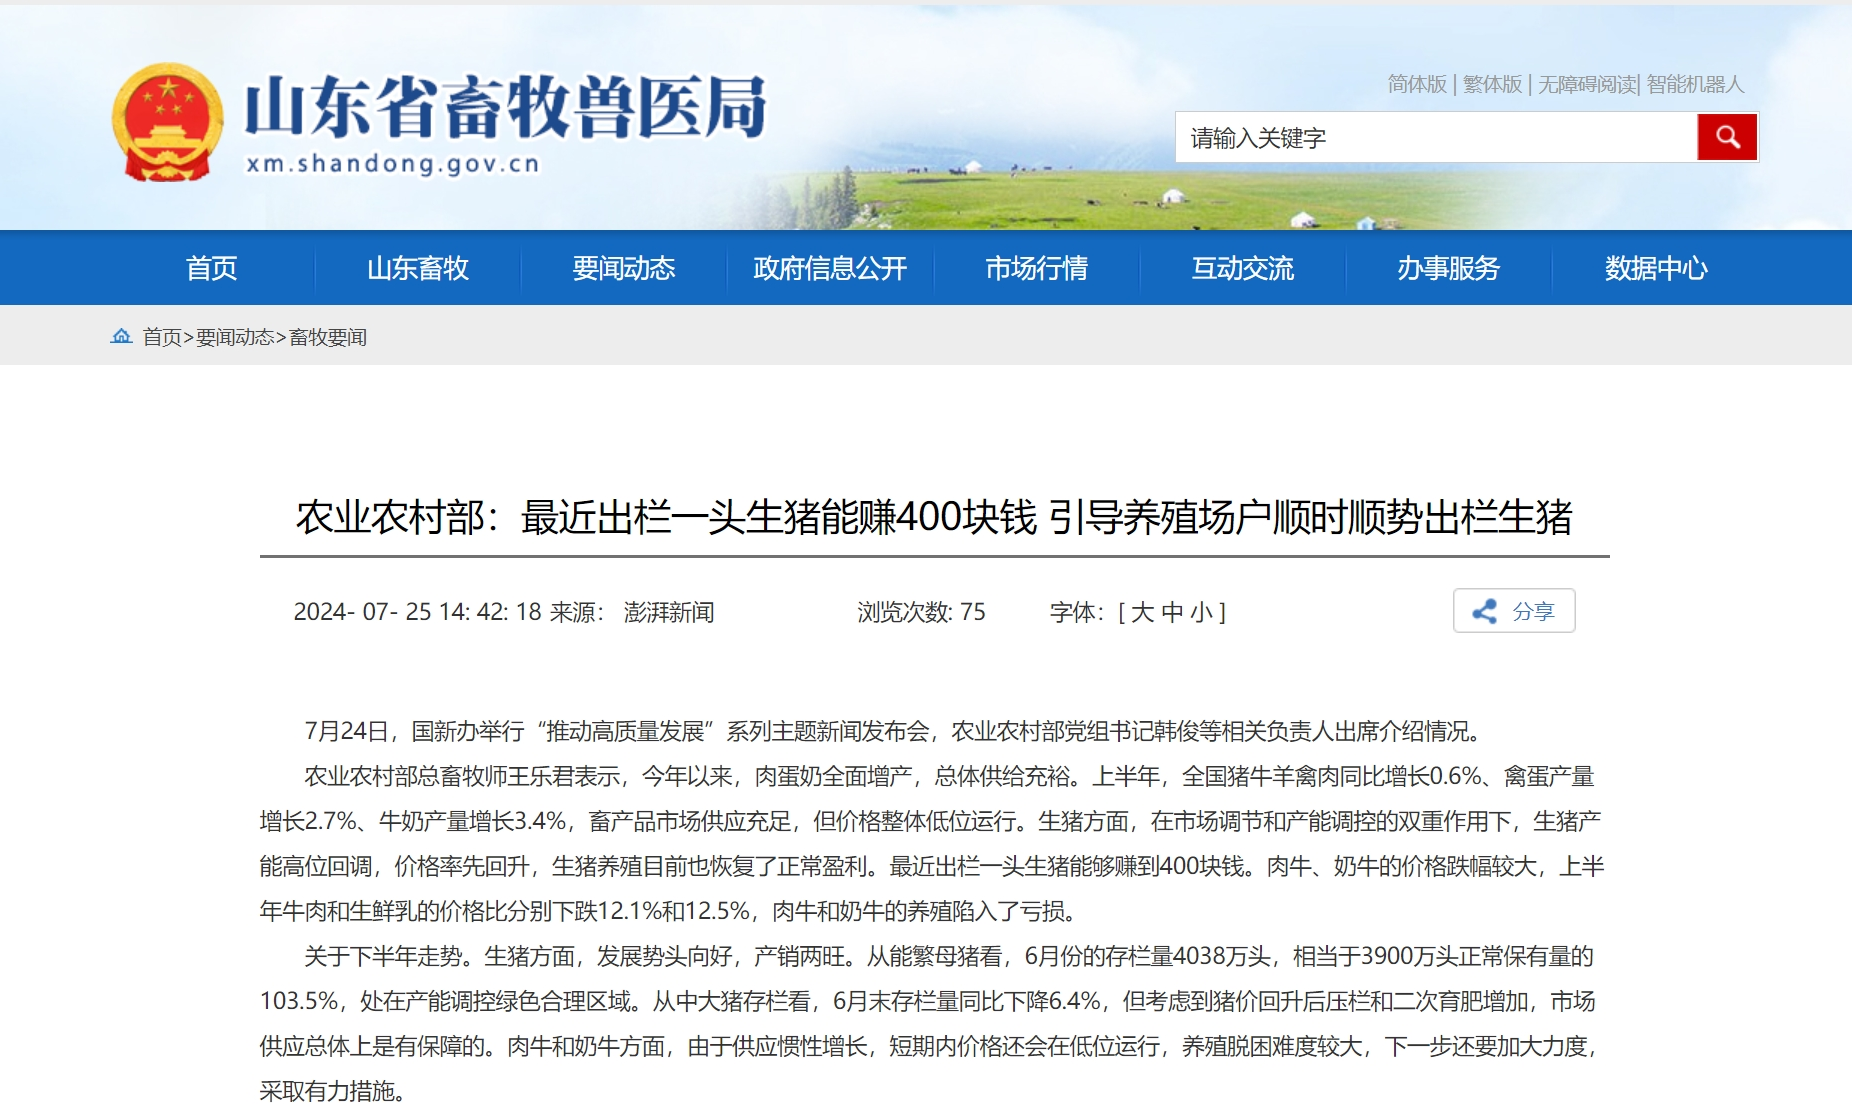Type in the keyword search field
The width and height of the screenshot is (1852, 1113).
1436,137
